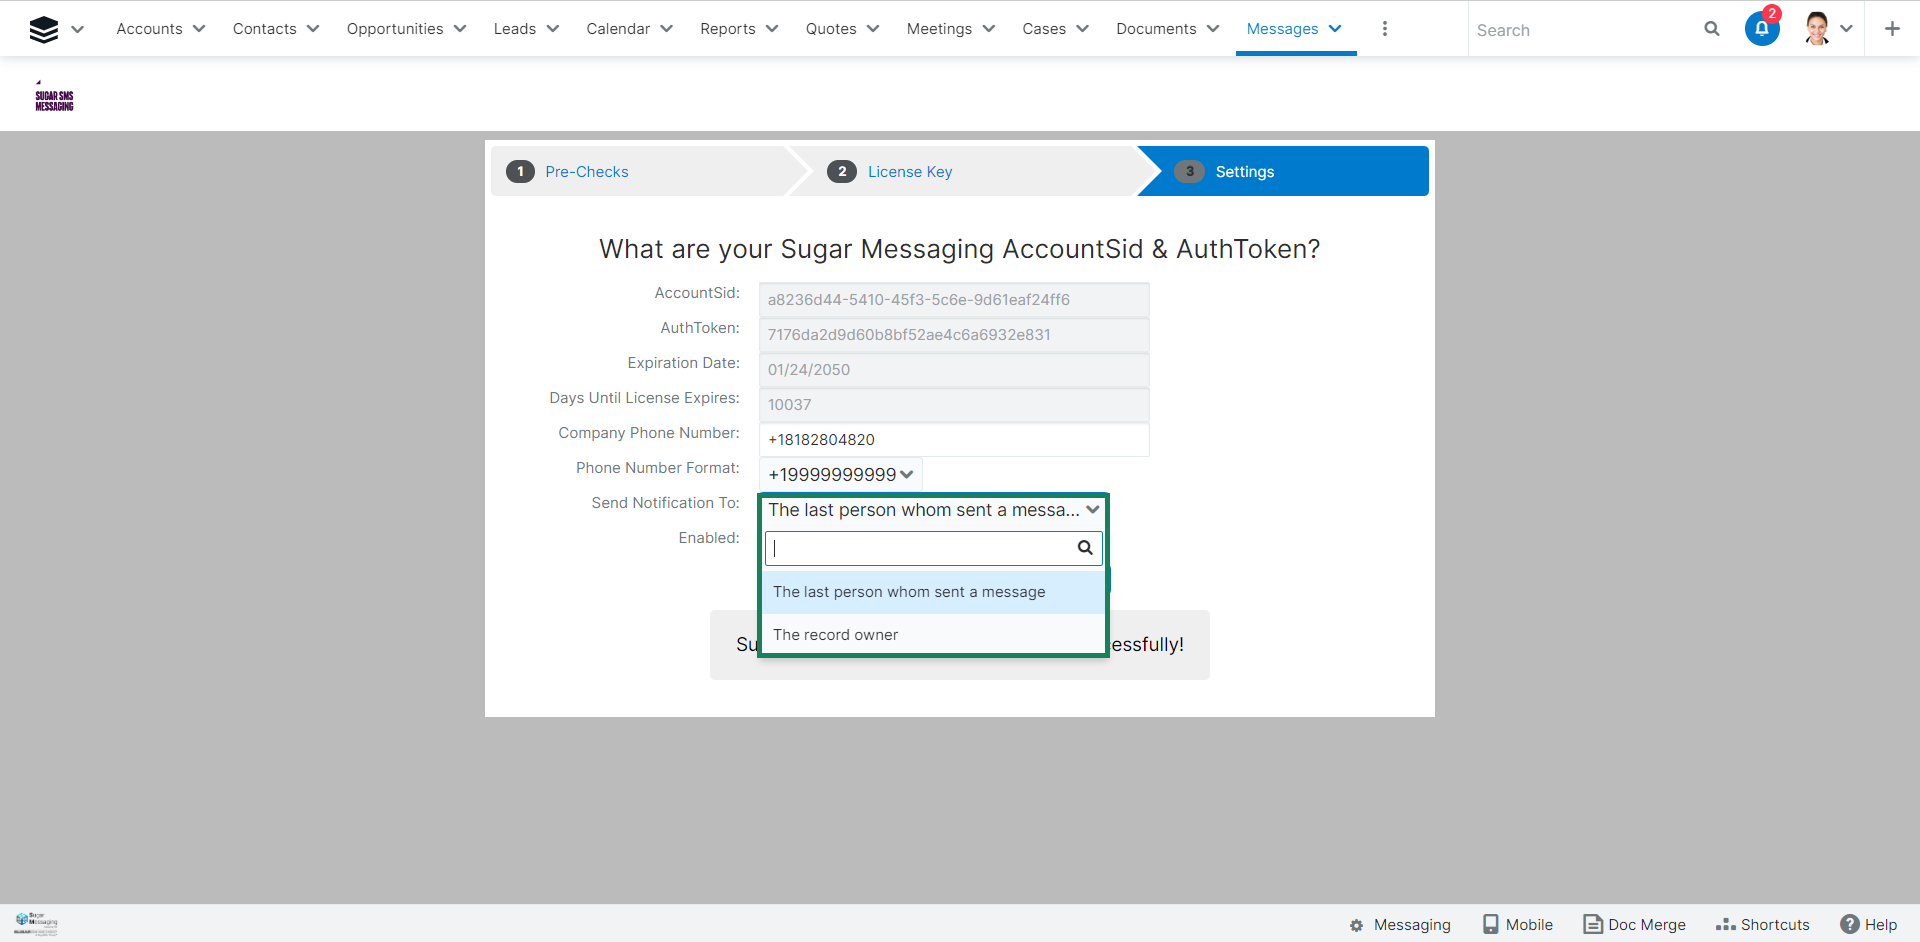Image resolution: width=1920 pixels, height=942 pixels.
Task: Click the magnifier icon in dropdown search
Action: (1084, 548)
